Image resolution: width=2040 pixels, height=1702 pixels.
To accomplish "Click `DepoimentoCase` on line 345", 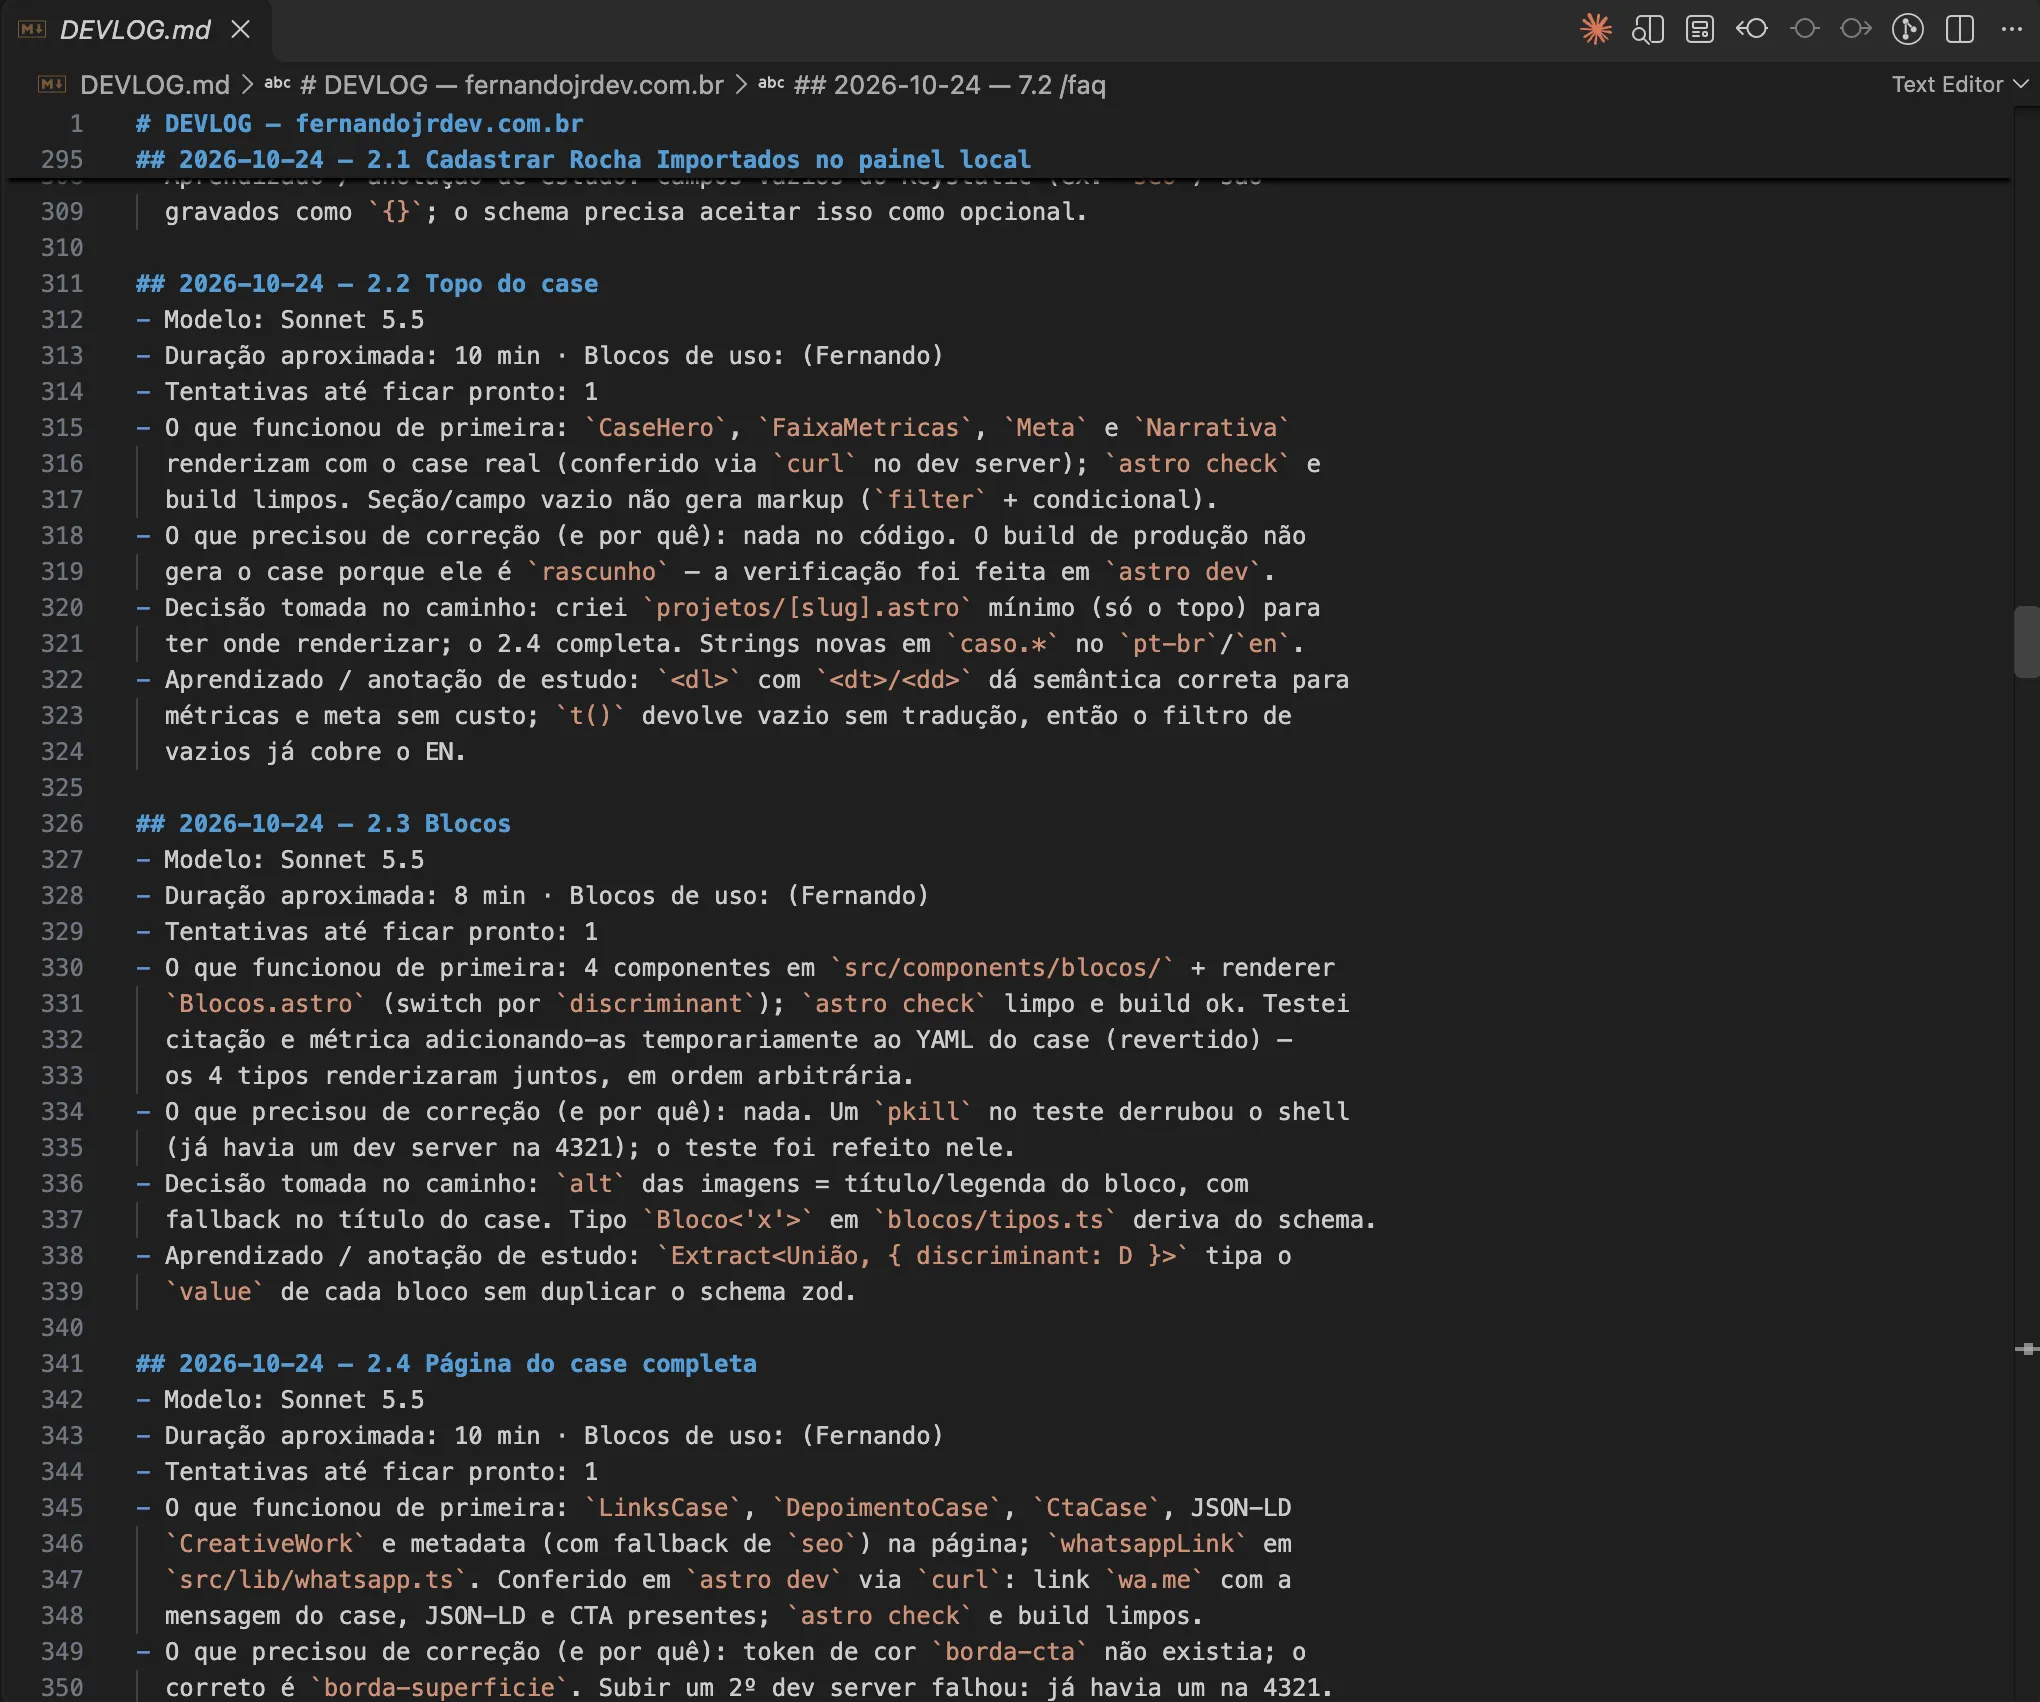I will pyautogui.click(x=887, y=1508).
